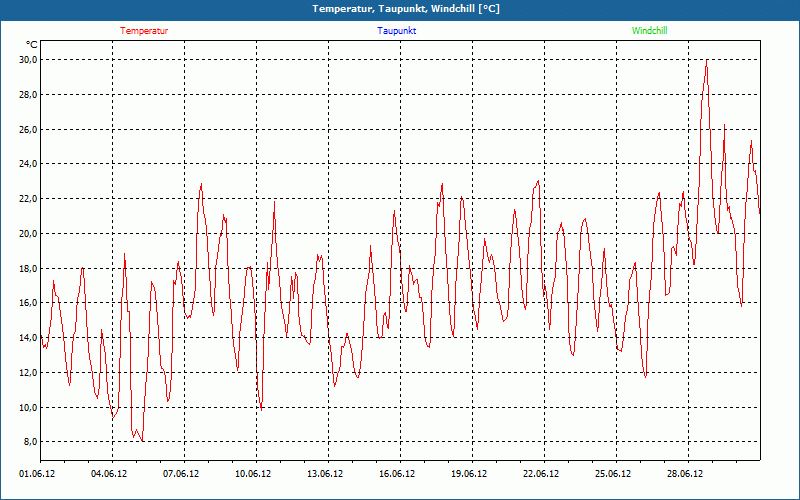Click the 01.06.12 date label
The width and height of the screenshot is (800, 500).
click(37, 474)
